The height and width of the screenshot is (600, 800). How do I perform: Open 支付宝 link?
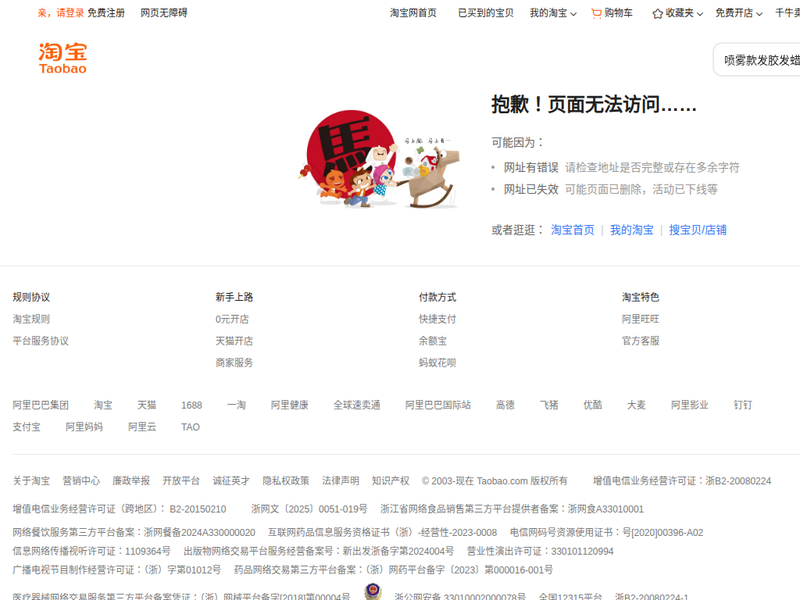(x=27, y=427)
